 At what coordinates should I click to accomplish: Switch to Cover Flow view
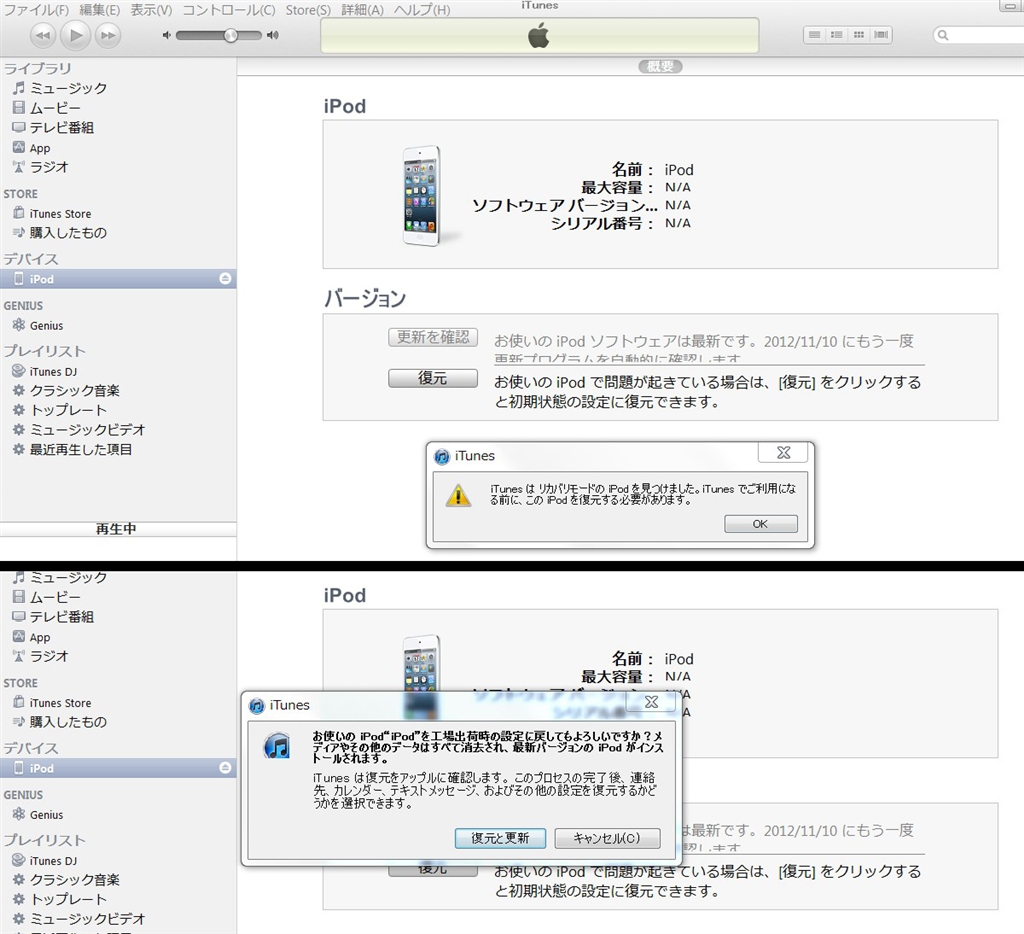tap(881, 35)
